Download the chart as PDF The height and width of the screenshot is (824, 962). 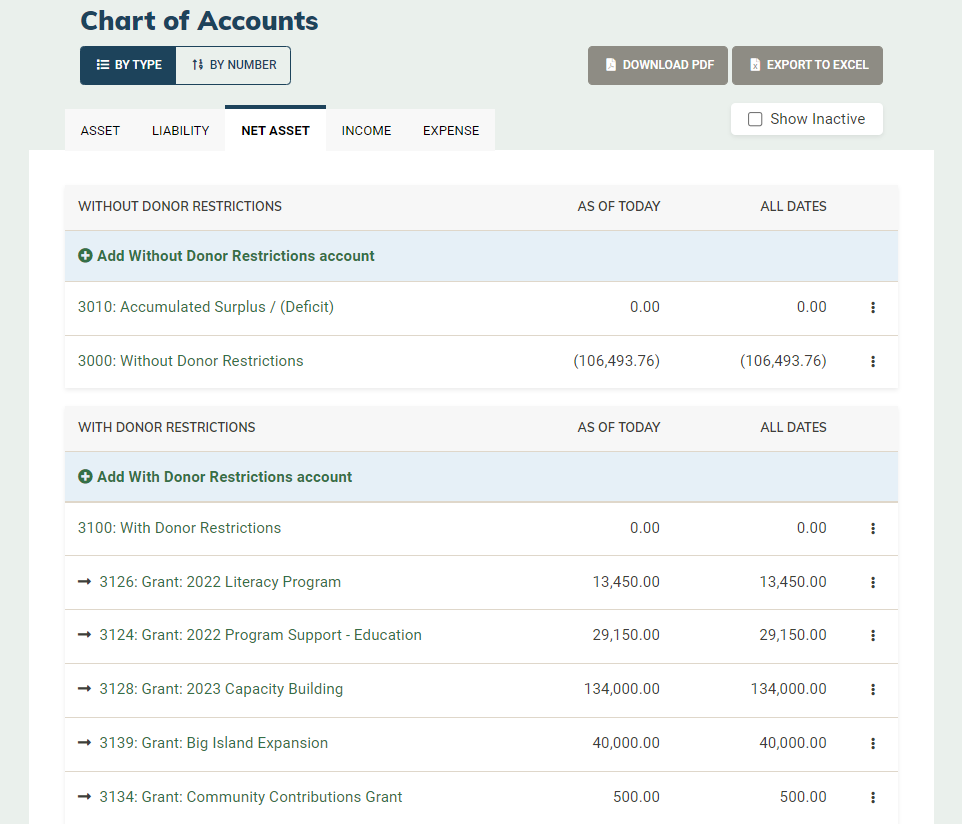pos(658,65)
